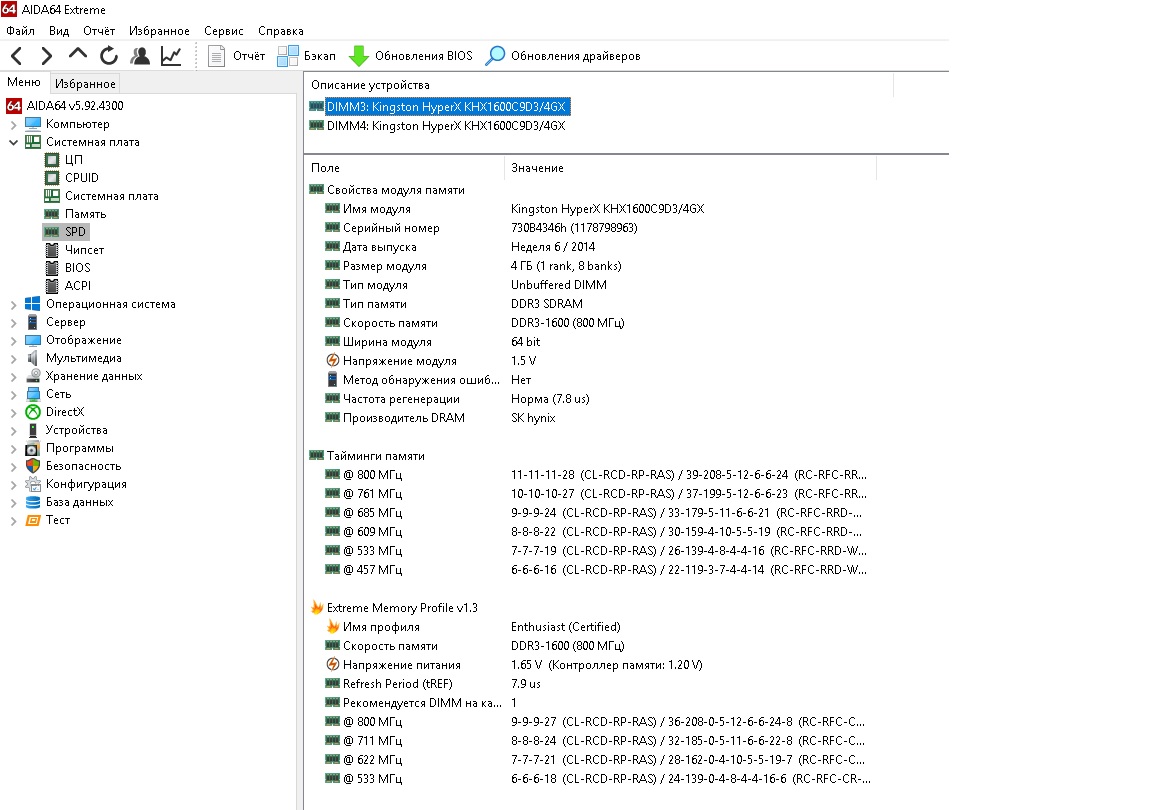Expand the Программы tree node

click(13, 448)
